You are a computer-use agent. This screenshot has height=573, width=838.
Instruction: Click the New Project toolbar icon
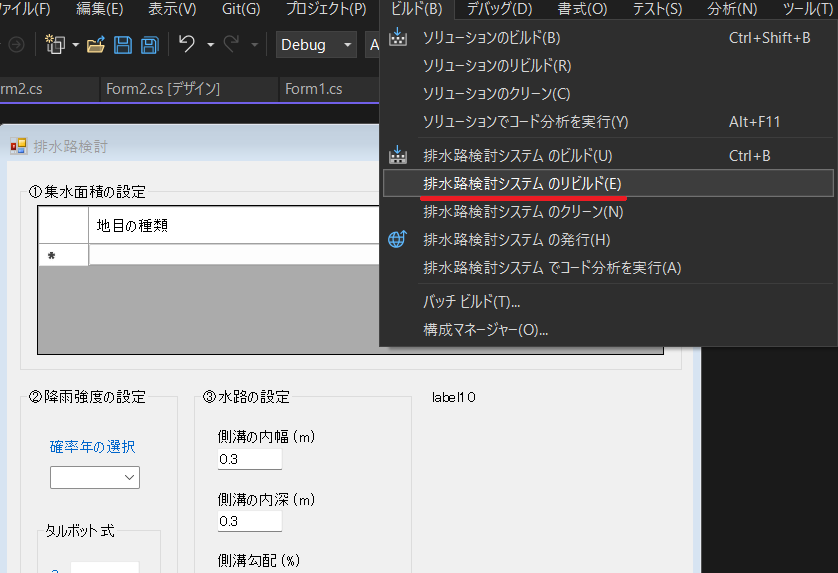(x=54, y=45)
